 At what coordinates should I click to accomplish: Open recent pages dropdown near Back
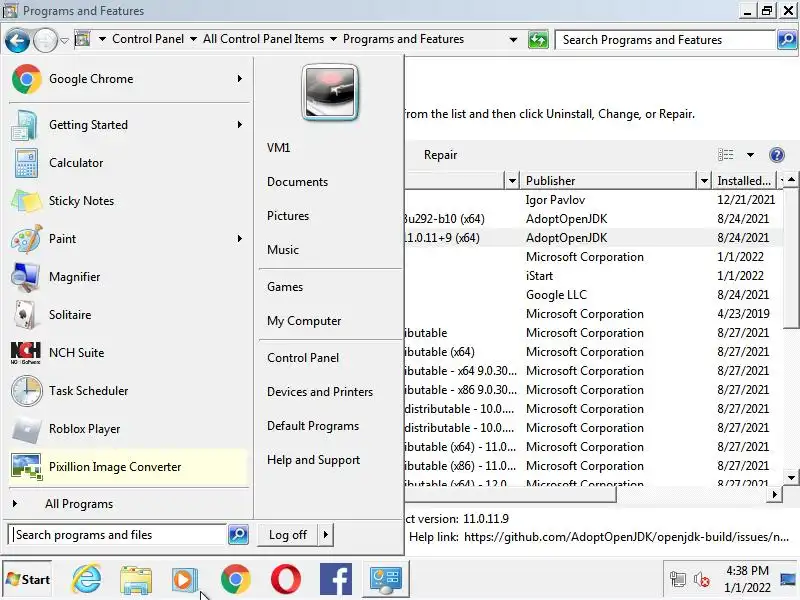coord(64,40)
